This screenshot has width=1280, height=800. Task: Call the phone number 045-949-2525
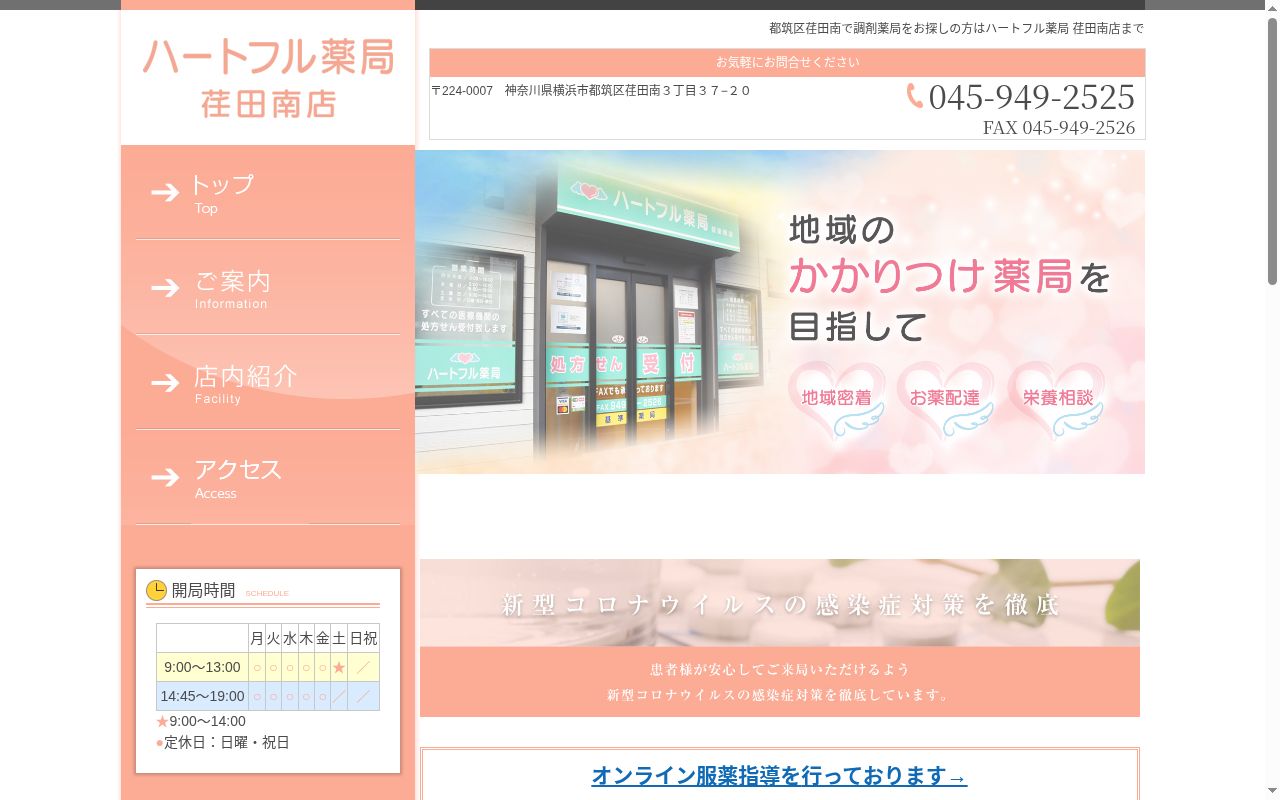coord(1031,97)
